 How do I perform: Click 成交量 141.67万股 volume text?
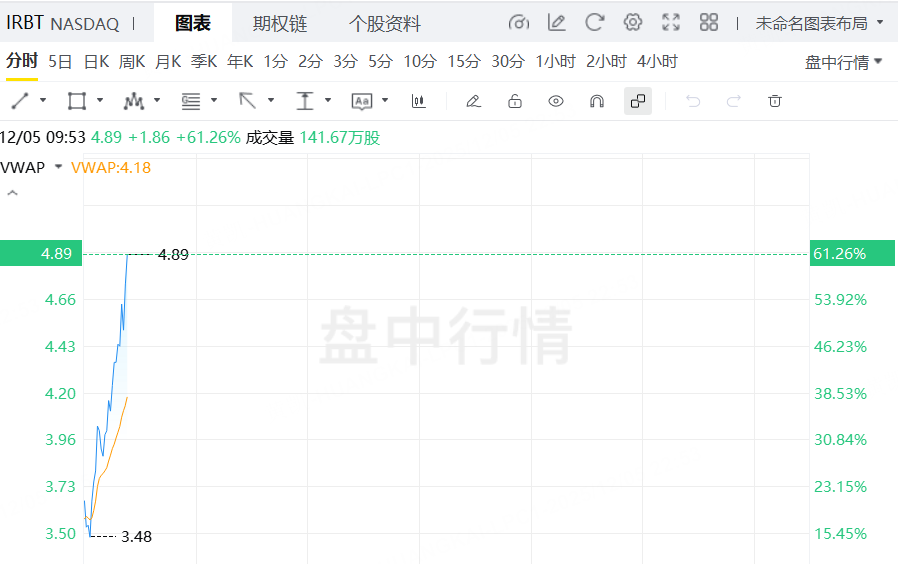coord(313,137)
